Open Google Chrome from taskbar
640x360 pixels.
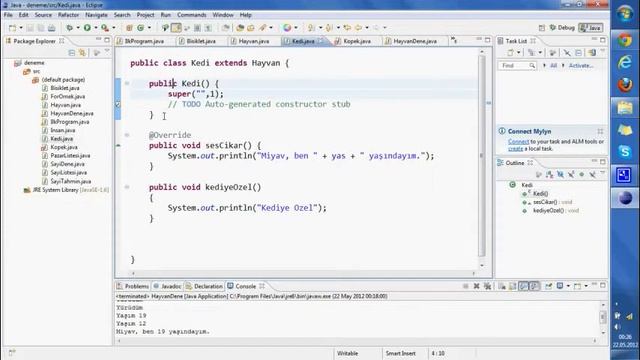click(624, 40)
